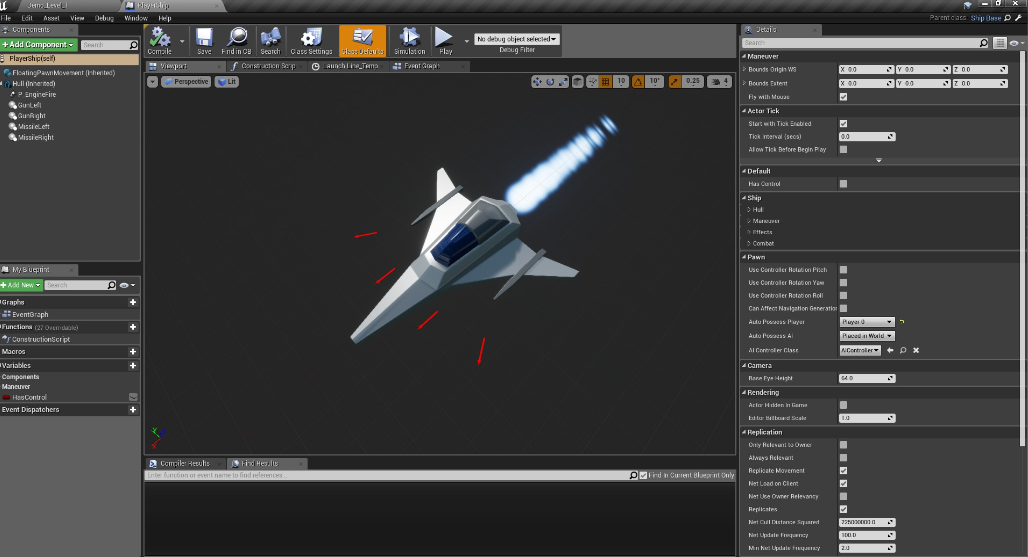Open Details panel property matrix grid icon
This screenshot has height=557, width=1028.
999,43
